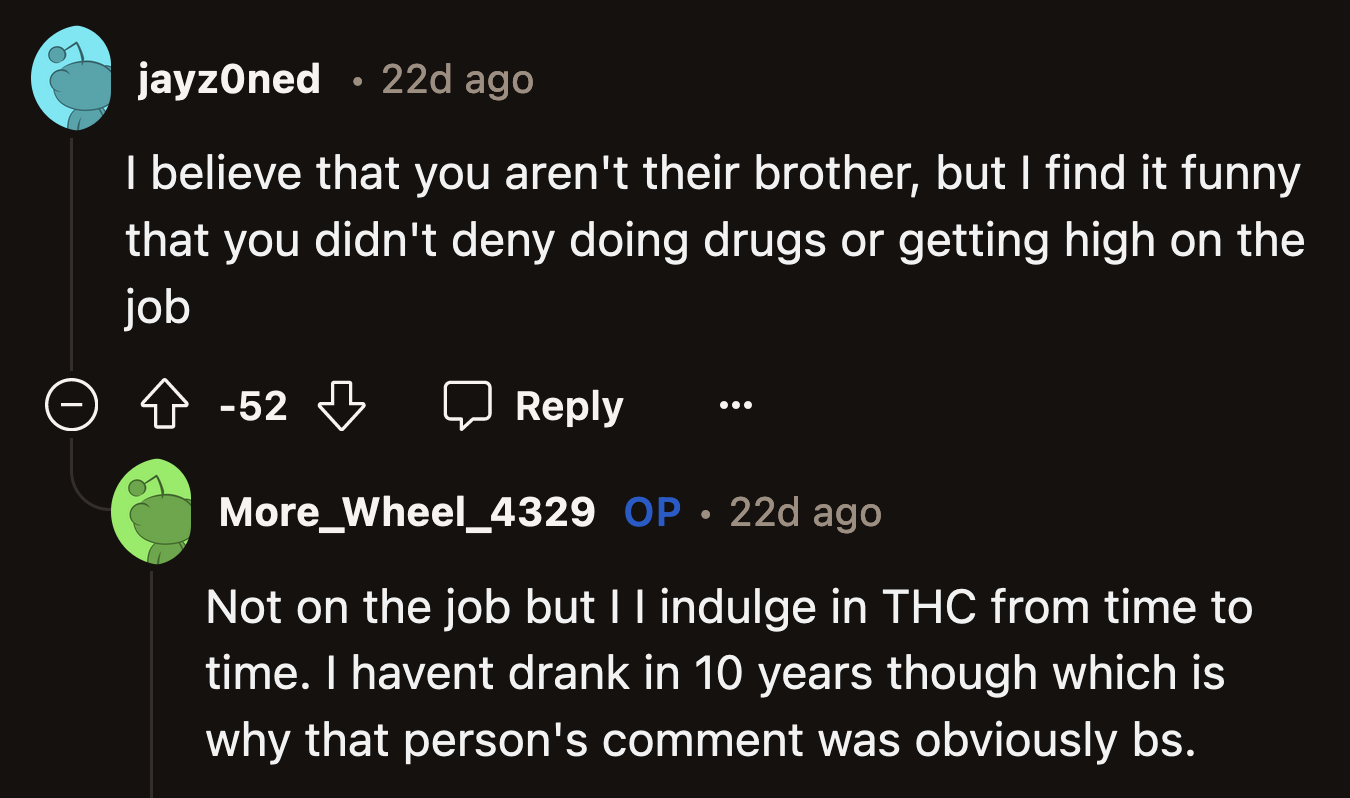Click the 22d ago timestamp on the OP reply
The width and height of the screenshot is (1350, 798).
[x=804, y=512]
